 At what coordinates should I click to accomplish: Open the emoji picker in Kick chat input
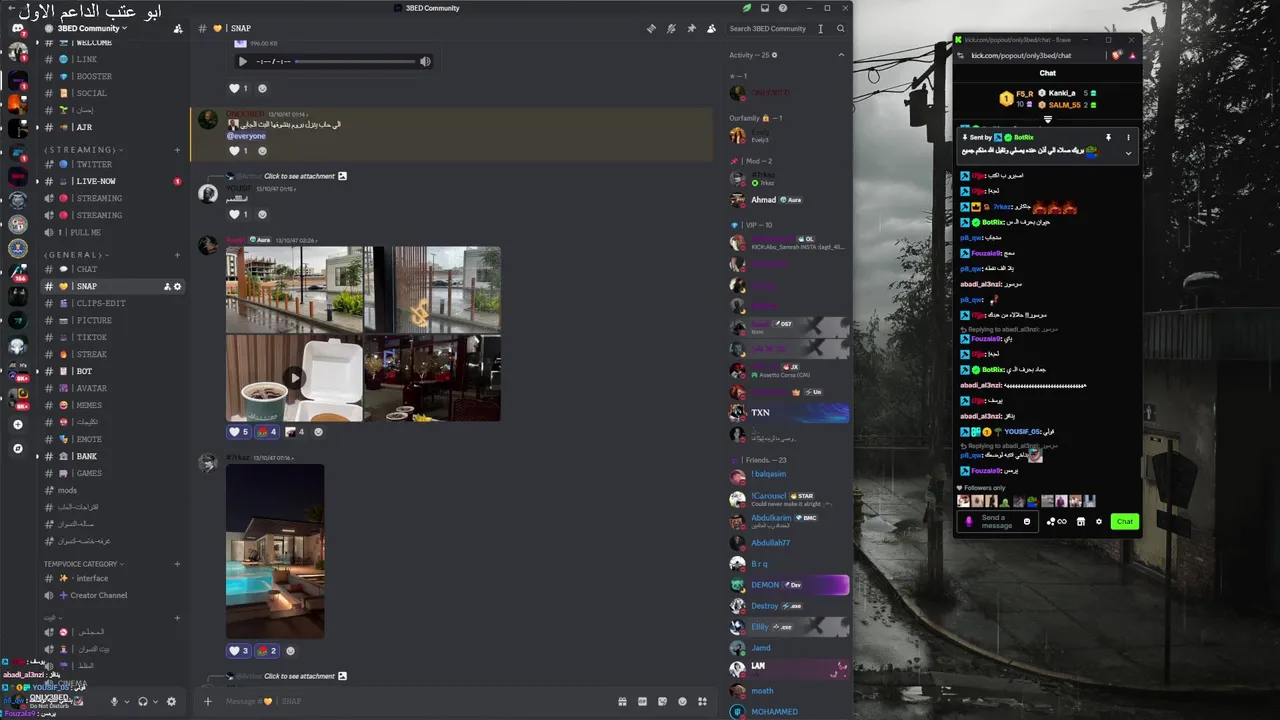(x=1027, y=521)
